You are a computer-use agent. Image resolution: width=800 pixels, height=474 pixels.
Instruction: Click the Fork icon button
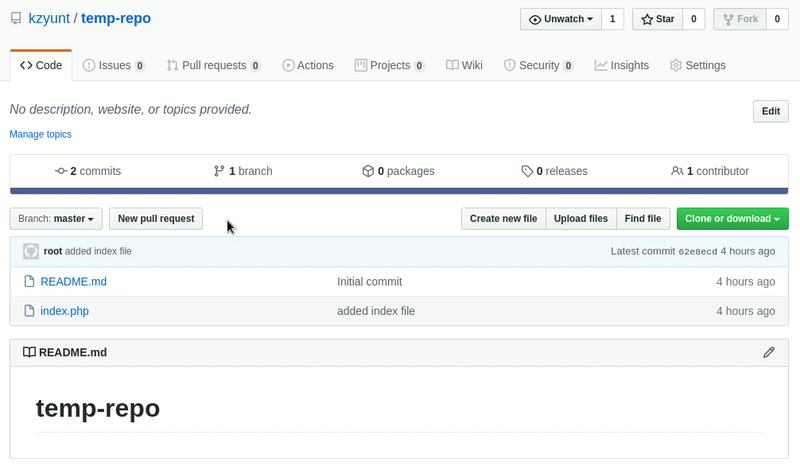tap(740, 19)
